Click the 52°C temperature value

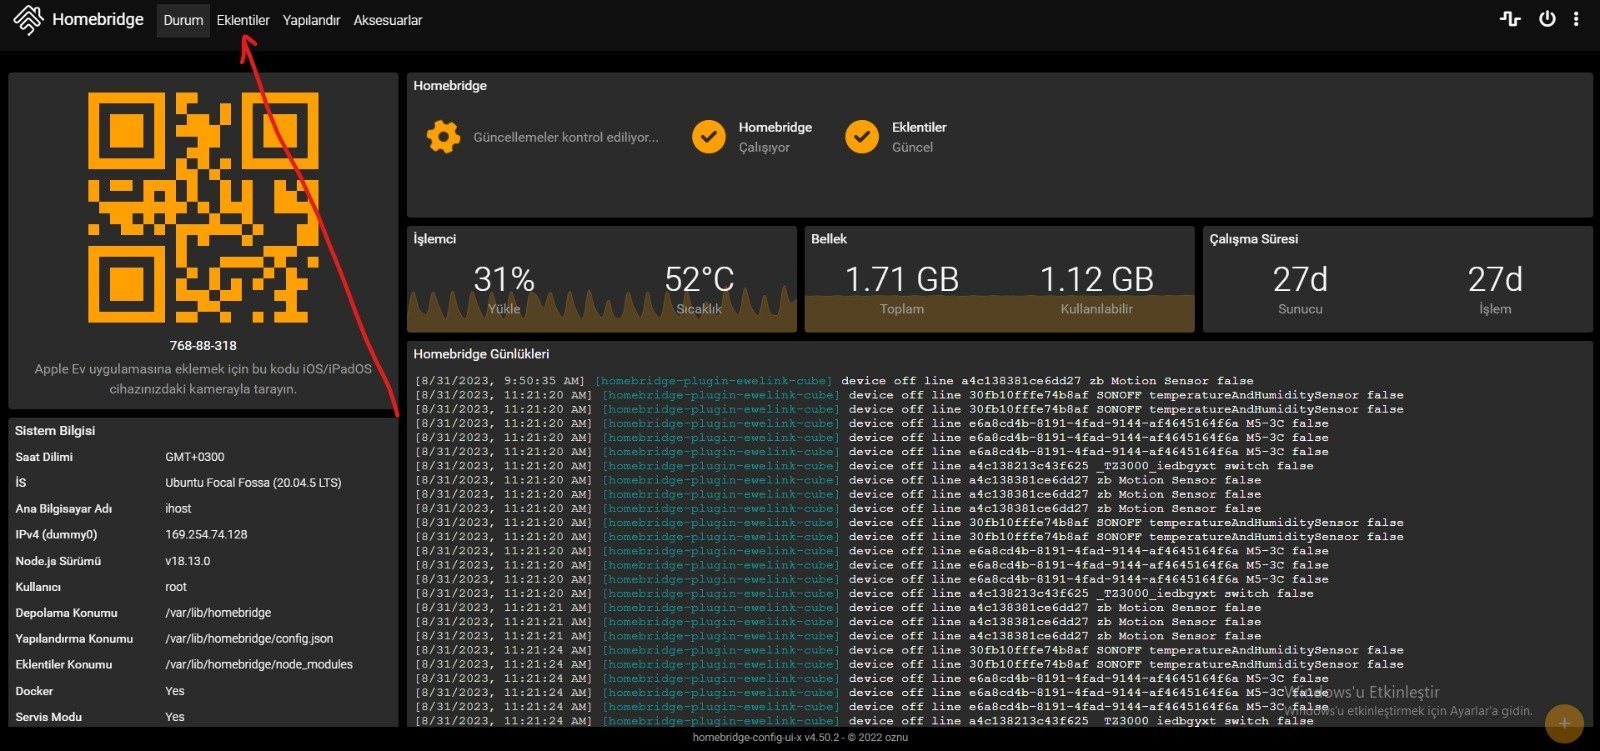click(x=699, y=279)
